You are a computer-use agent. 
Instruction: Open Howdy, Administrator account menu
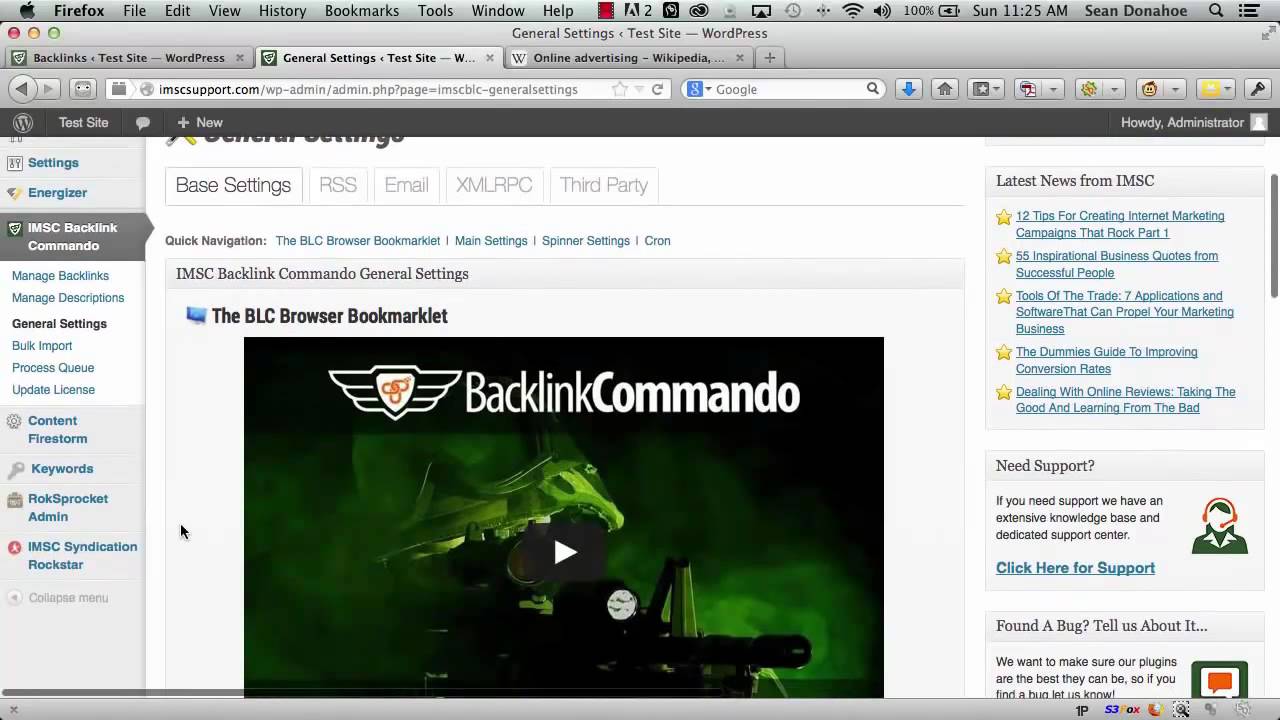pos(1194,122)
